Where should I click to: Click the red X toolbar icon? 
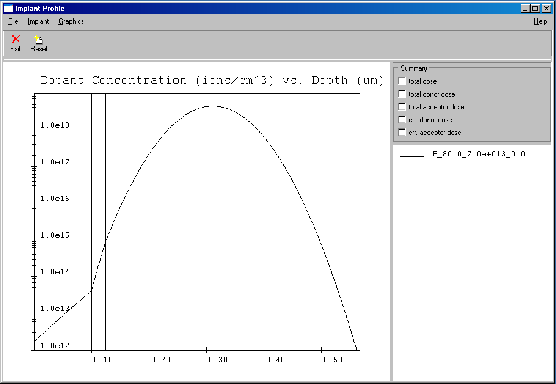click(16, 39)
